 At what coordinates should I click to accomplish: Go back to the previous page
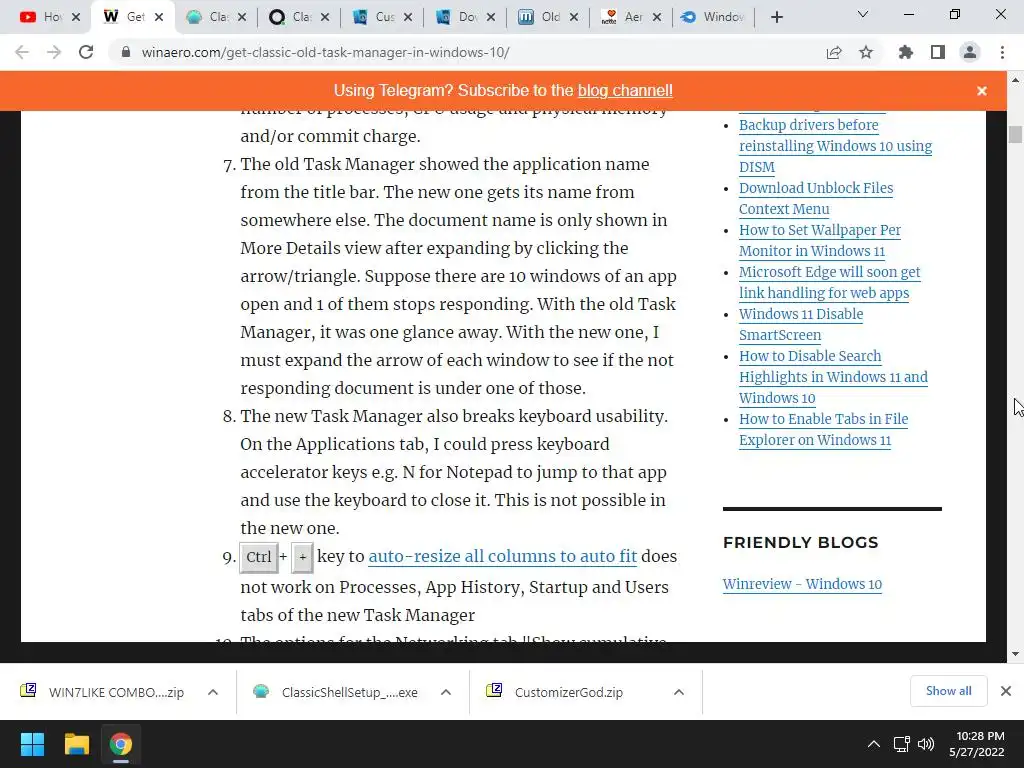(x=22, y=52)
